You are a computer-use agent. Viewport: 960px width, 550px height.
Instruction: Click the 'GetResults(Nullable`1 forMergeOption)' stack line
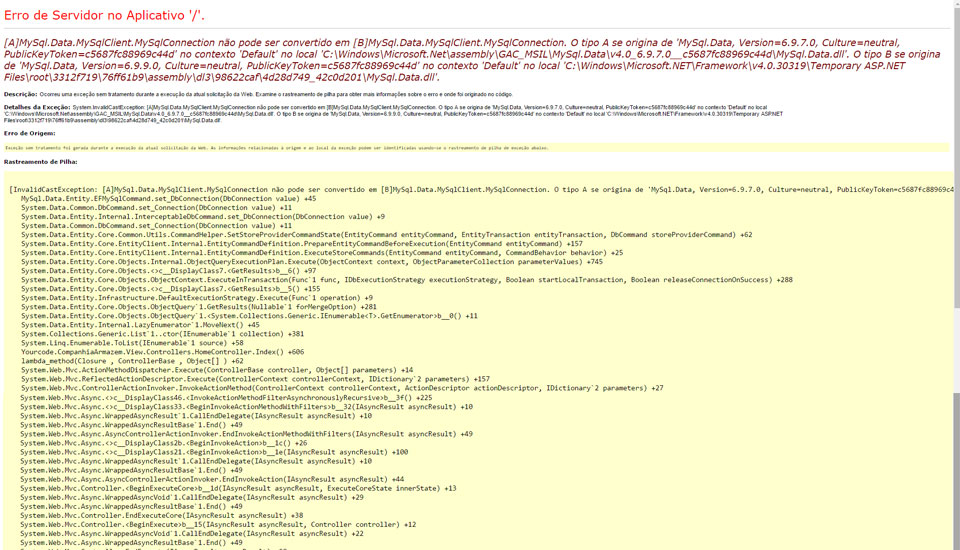(x=198, y=307)
